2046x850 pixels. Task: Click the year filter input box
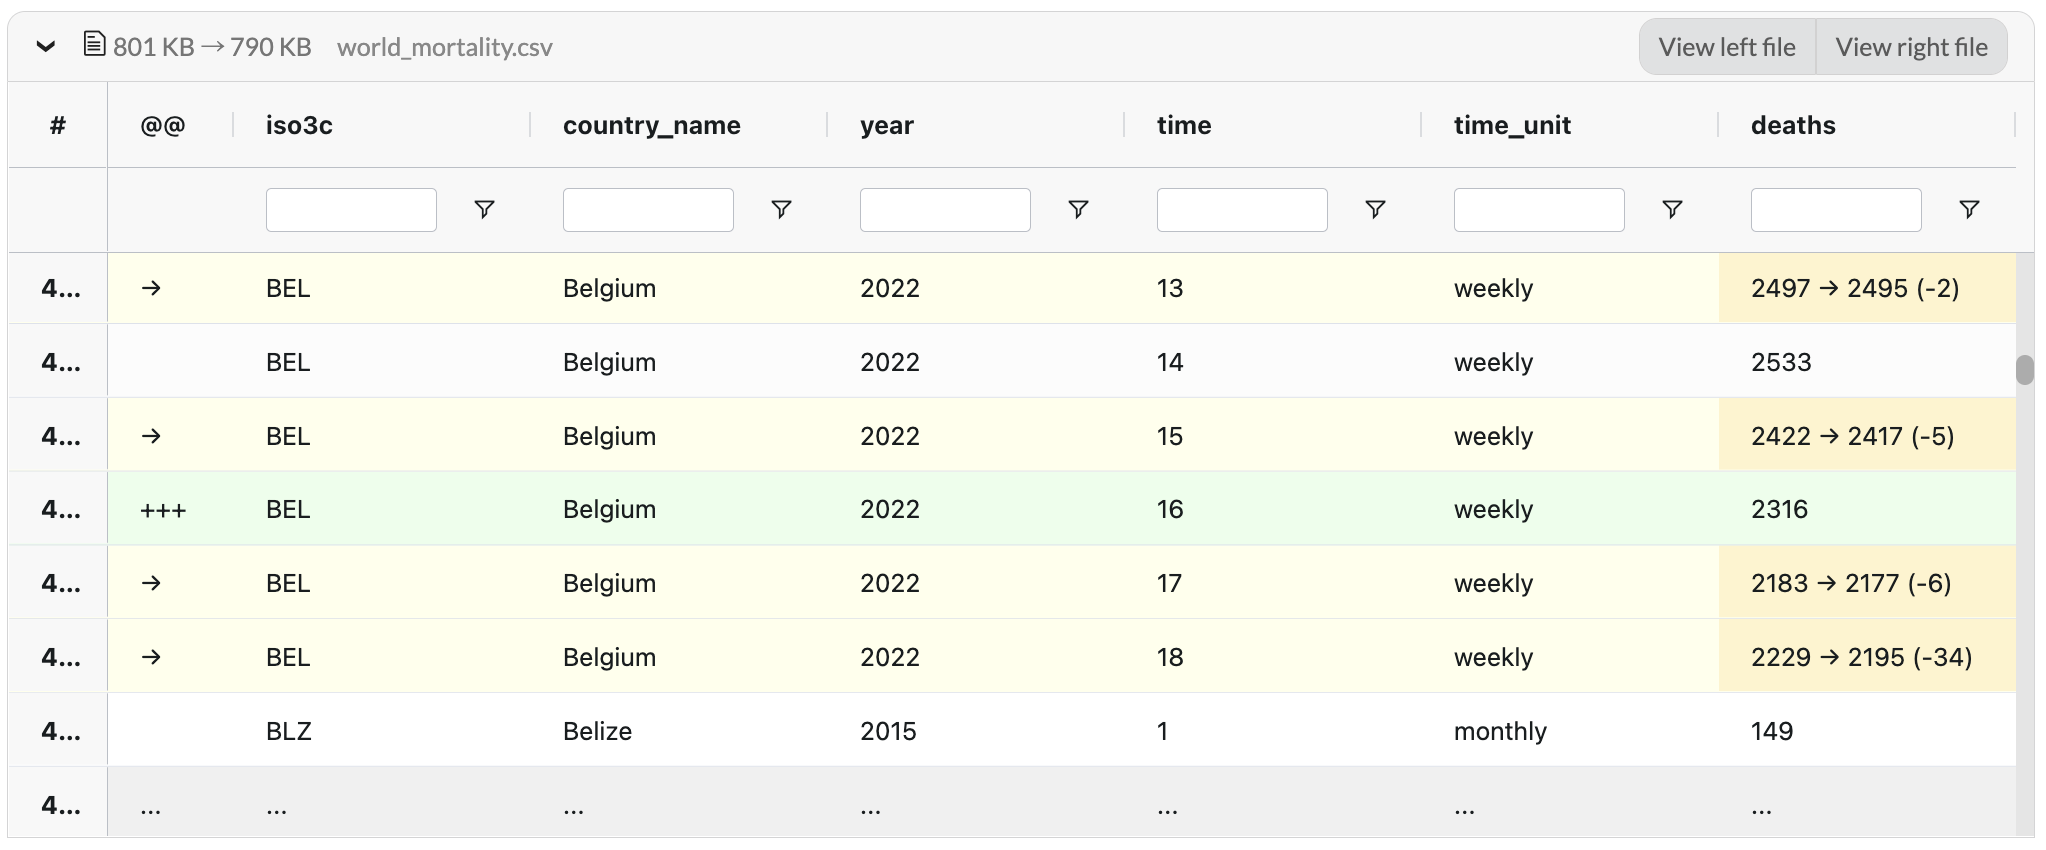coord(944,209)
